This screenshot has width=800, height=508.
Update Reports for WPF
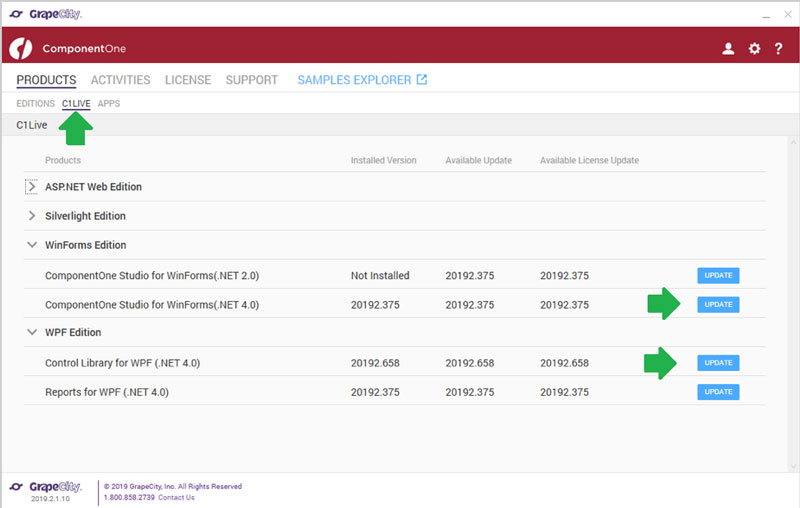718,392
